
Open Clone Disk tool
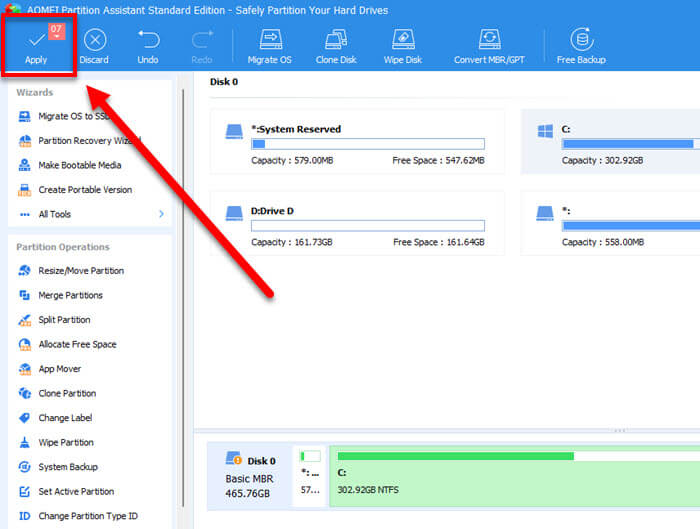[x=336, y=46]
